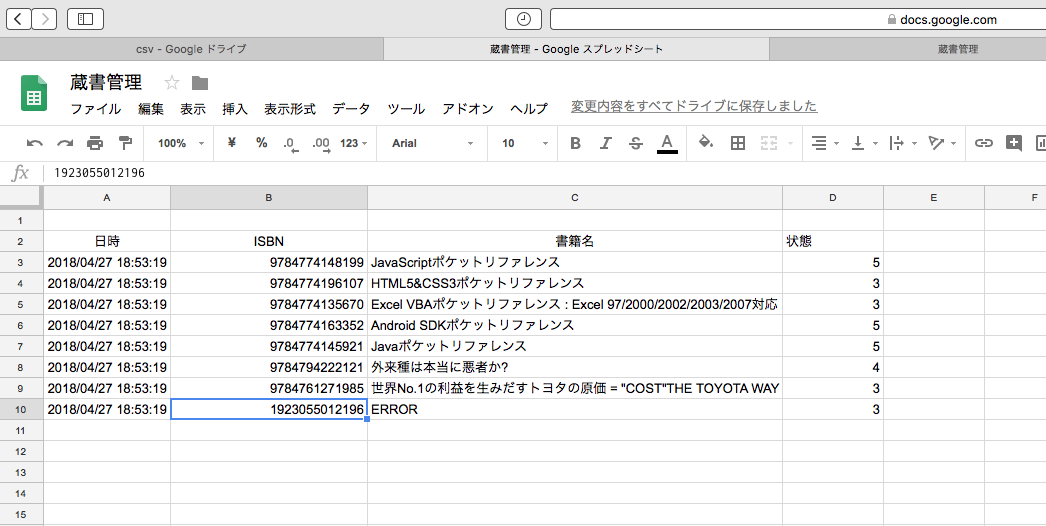Open the text color picker
Screen dimensions: 1046x526
pyautogui.click(x=667, y=143)
